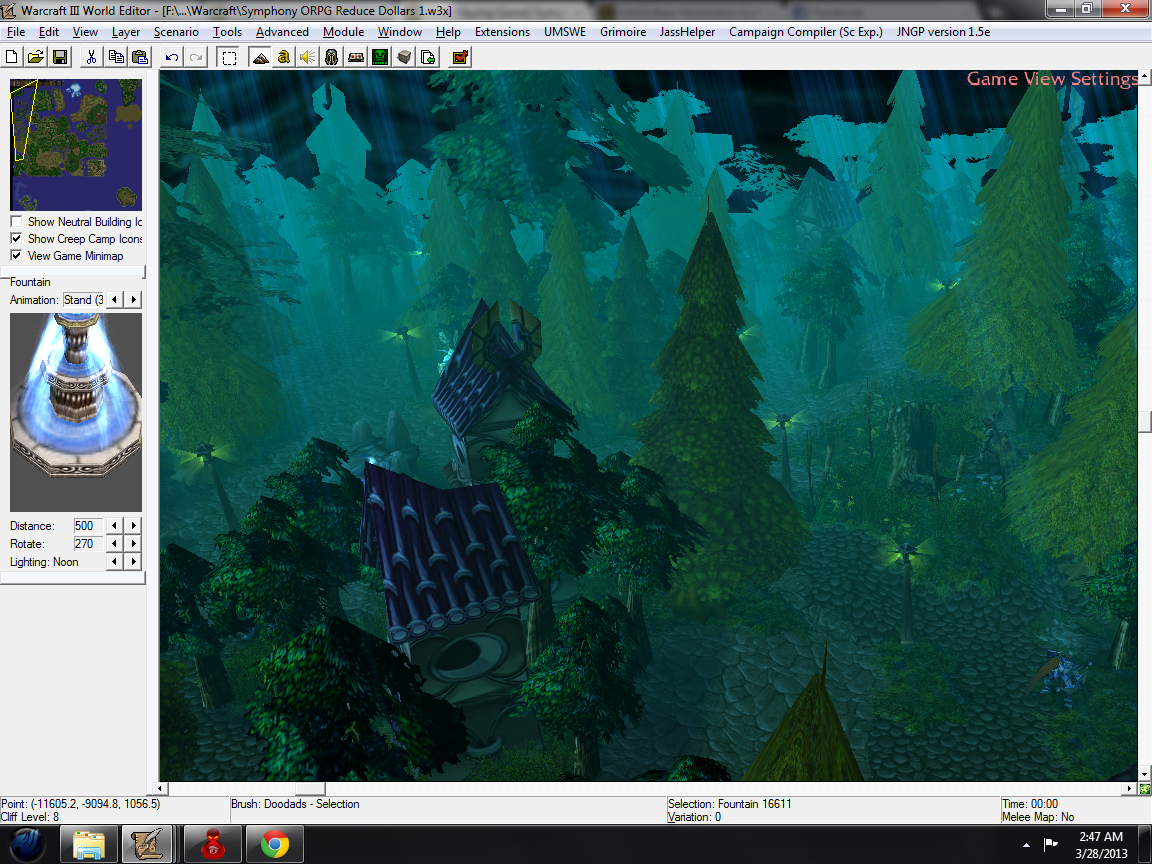Copy selection with the copy icon
The width and height of the screenshot is (1152, 864).
[116, 57]
